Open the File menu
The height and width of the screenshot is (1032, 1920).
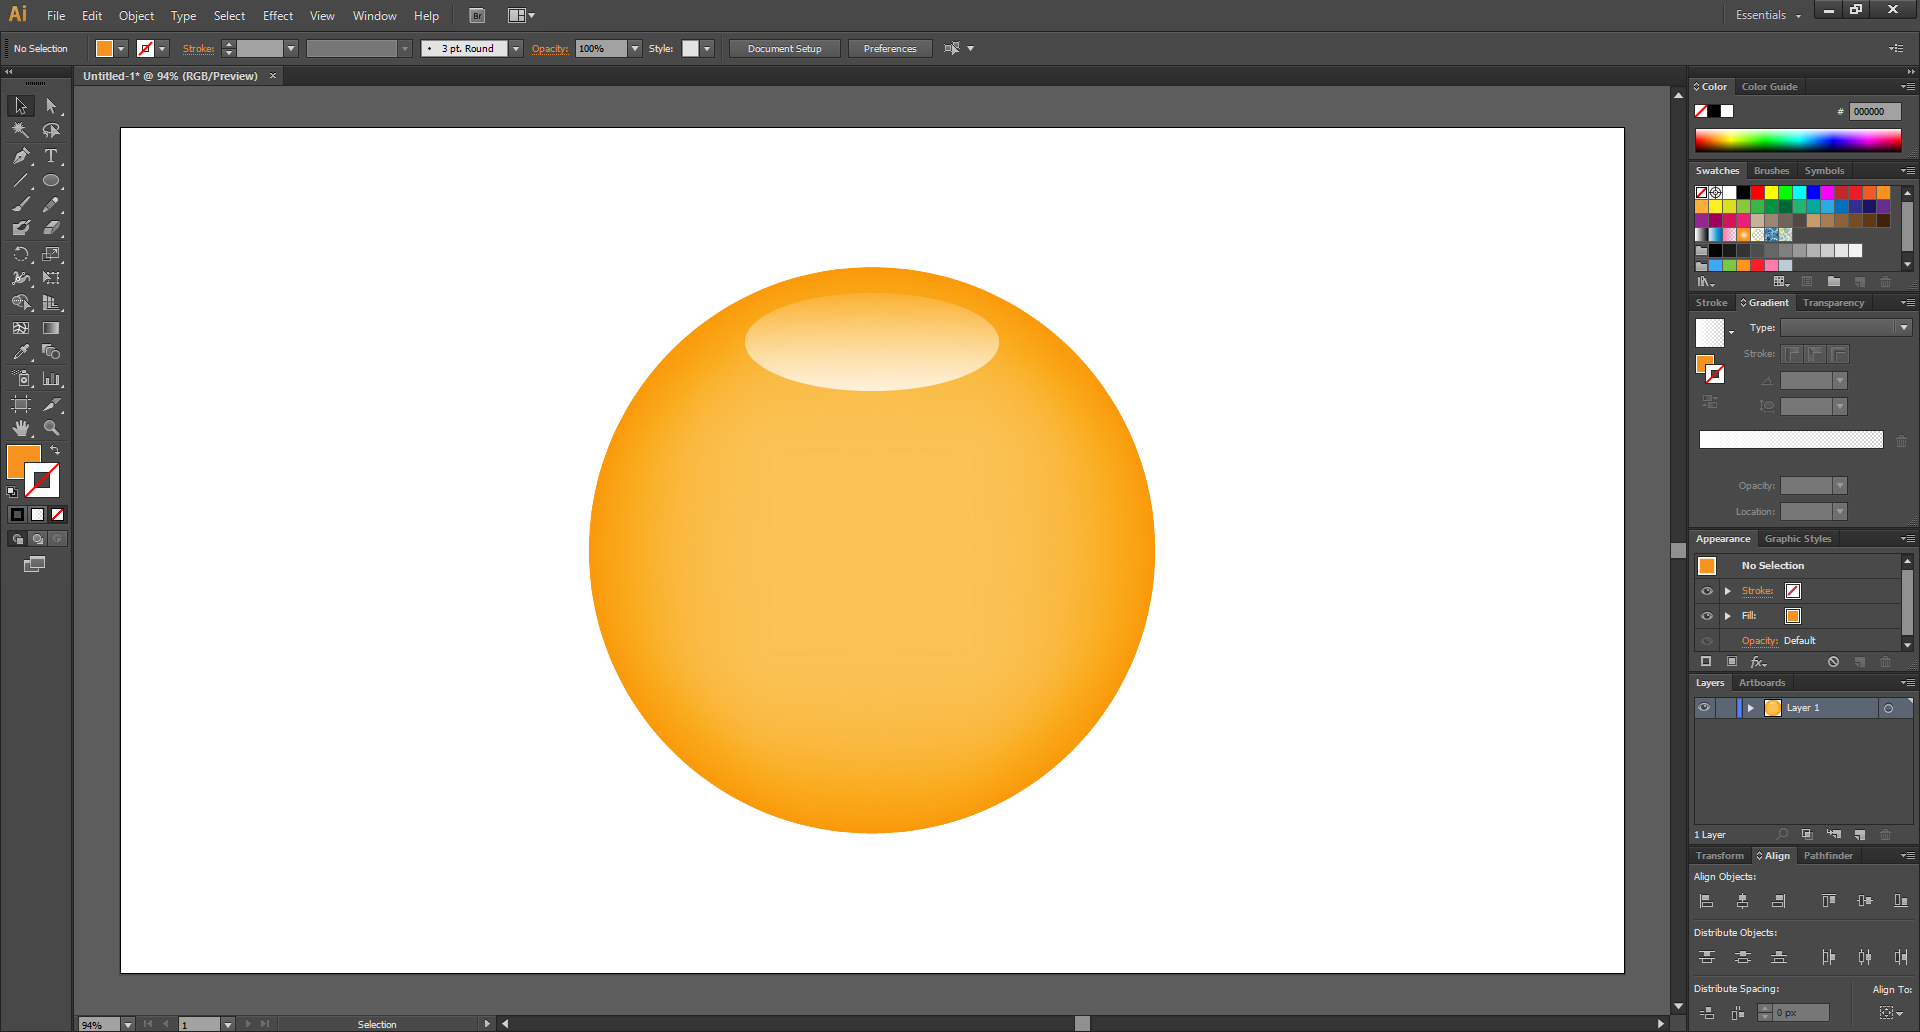tap(56, 16)
